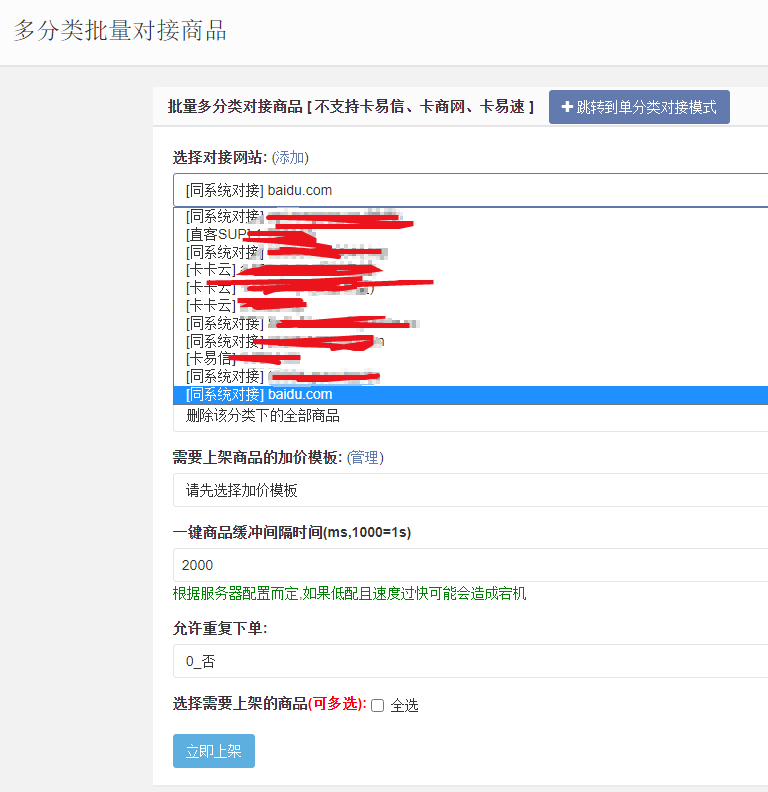Collapse the 选择对接网站 dropdown box
This screenshot has height=792, width=768.
pos(470,190)
